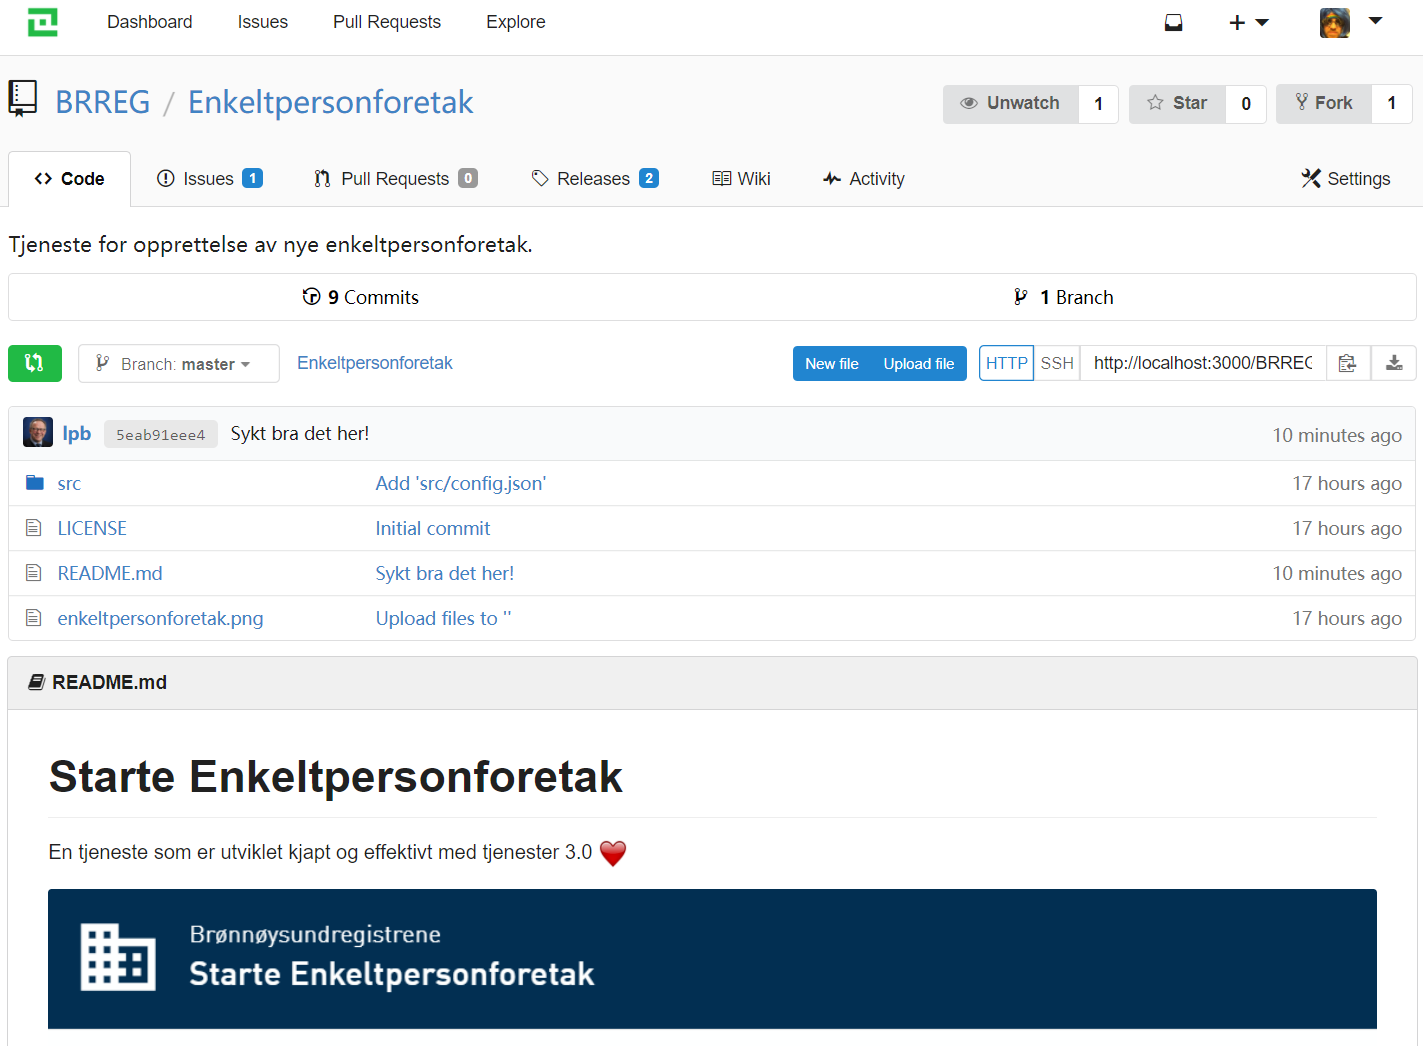Click the watchers count 1
1423x1046 pixels.
pos(1098,104)
